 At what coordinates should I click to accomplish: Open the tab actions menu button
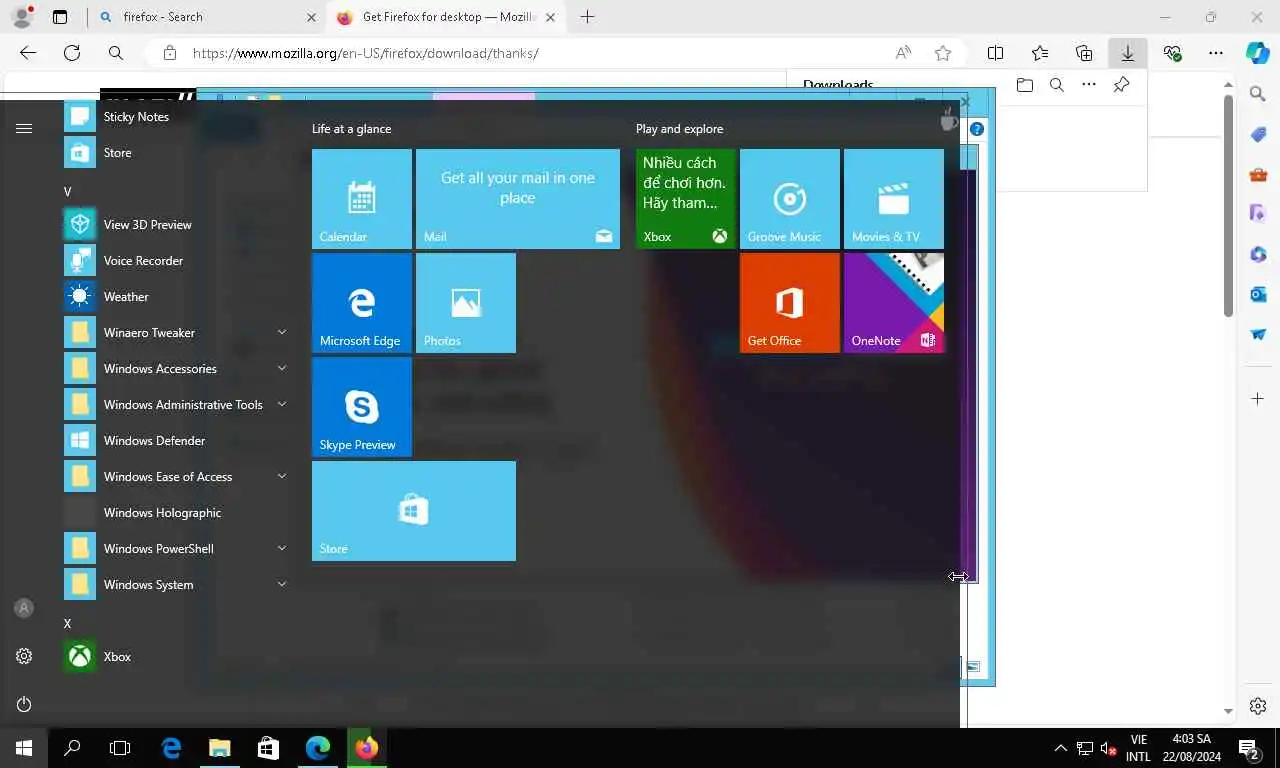[60, 17]
